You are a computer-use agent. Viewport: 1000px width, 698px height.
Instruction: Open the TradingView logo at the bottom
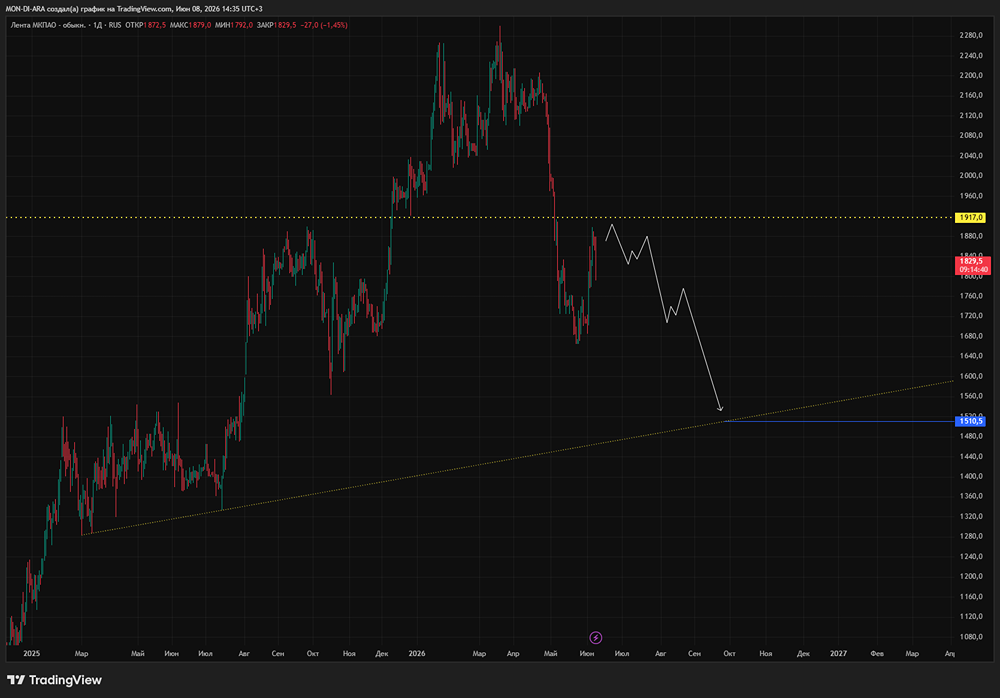(54, 680)
